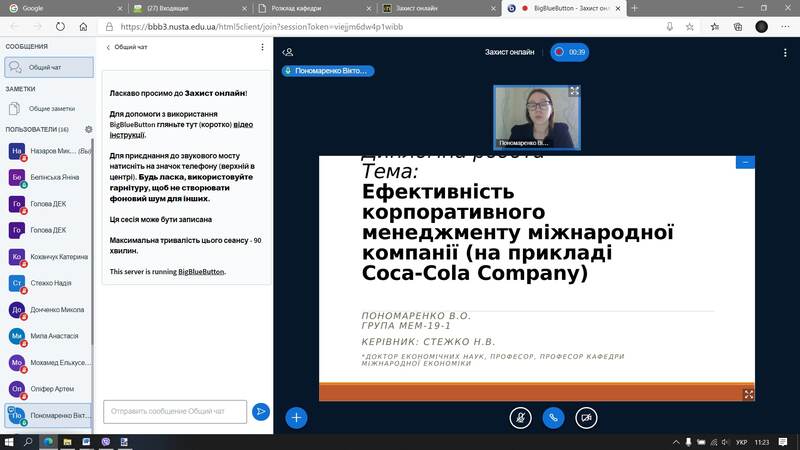Open the Viber app in the taskbar
Viewport: 800px width, 450px height.
tap(106, 442)
